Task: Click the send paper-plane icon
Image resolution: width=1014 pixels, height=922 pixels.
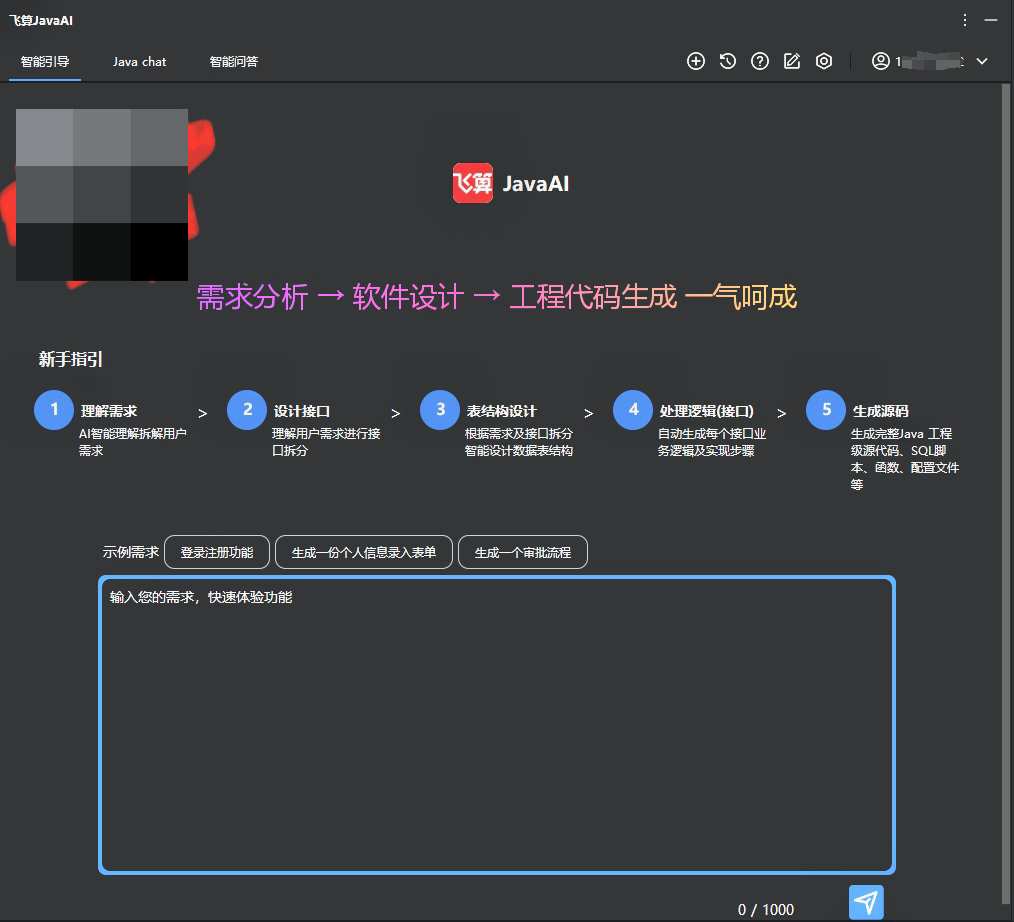Action: [866, 902]
